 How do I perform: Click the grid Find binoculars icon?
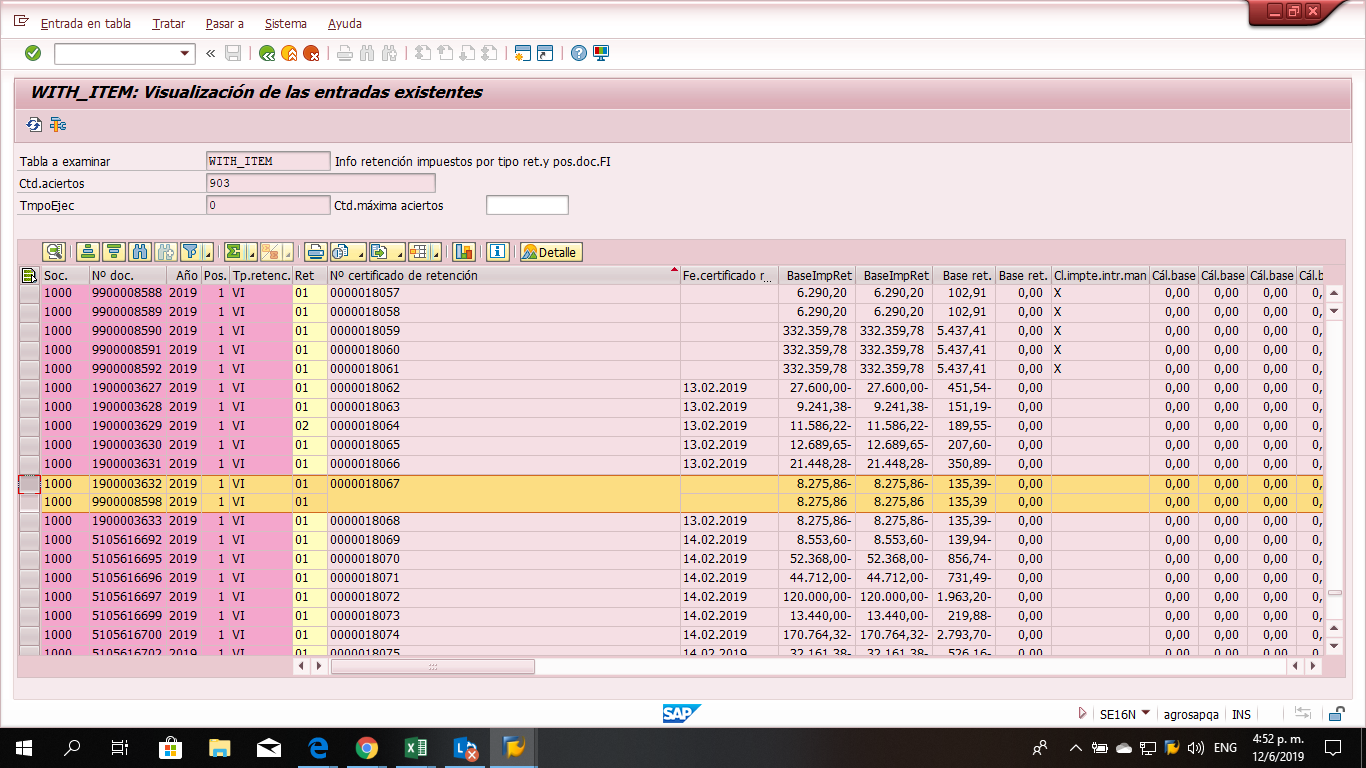coord(140,252)
